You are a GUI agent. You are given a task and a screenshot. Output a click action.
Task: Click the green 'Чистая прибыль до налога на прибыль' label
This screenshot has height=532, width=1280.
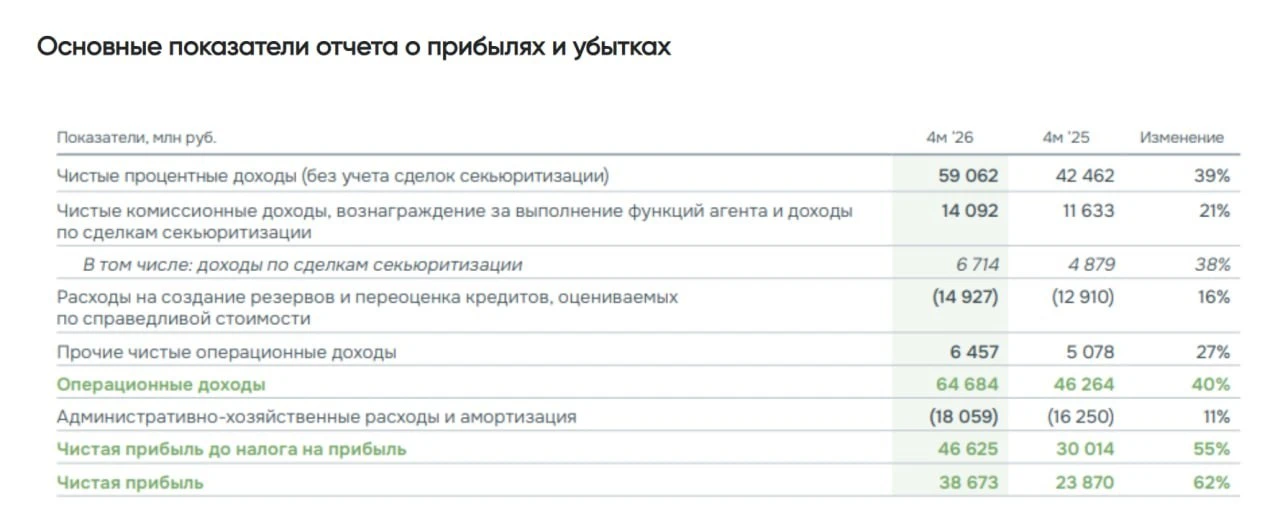coord(232,449)
